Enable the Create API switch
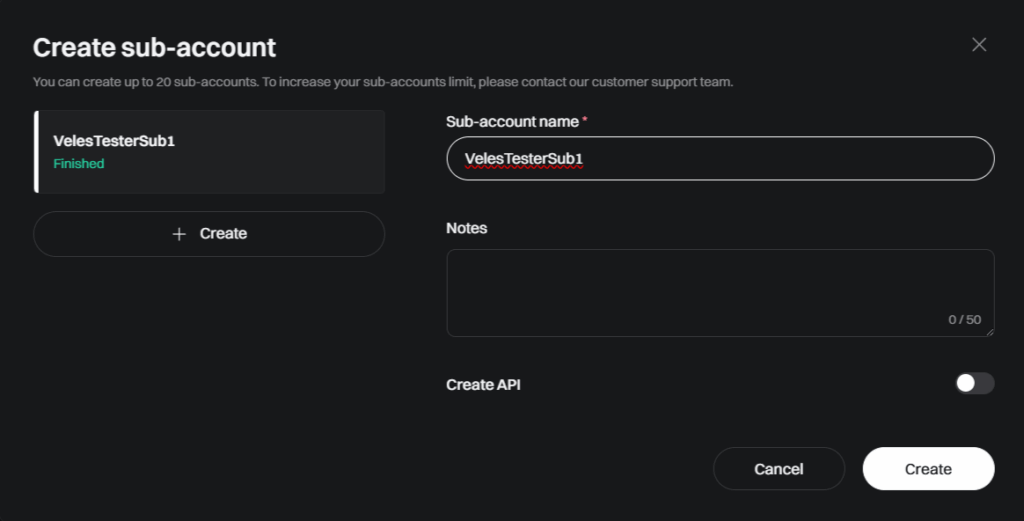The height and width of the screenshot is (521, 1024). (x=974, y=383)
